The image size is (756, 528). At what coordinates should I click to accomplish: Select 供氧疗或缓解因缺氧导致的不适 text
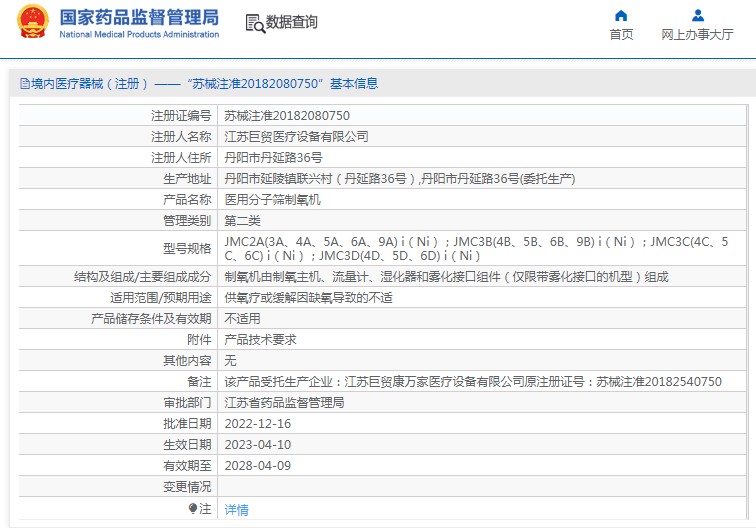309,298
